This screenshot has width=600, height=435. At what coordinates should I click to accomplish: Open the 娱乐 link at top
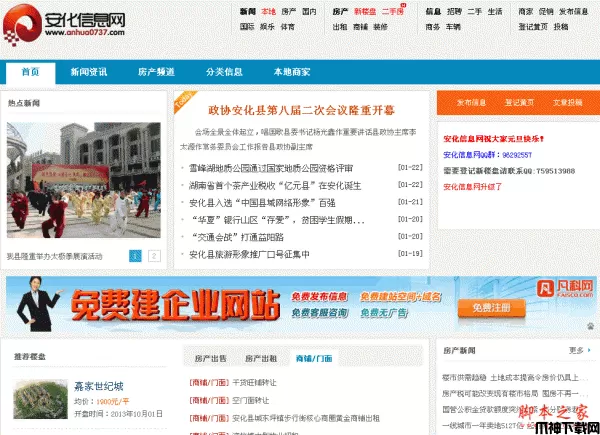267,27
